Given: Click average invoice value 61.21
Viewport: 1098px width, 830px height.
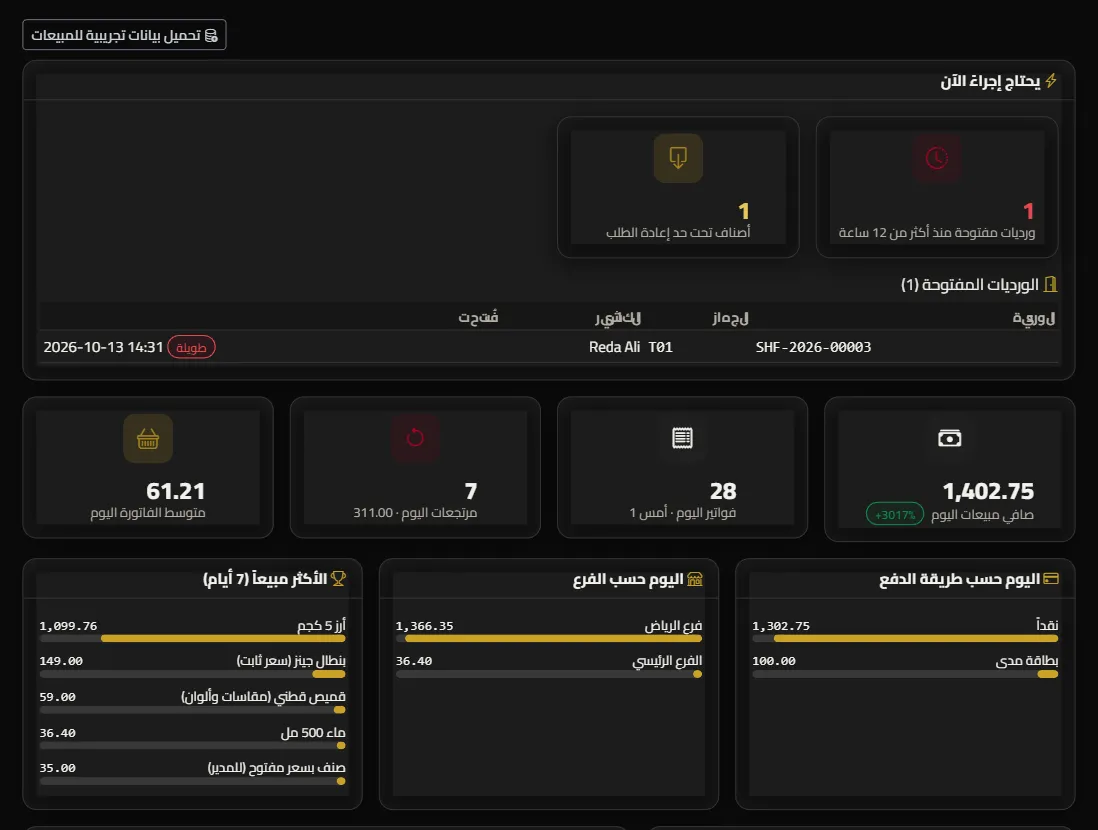Looking at the screenshot, I should pyautogui.click(x=175, y=491).
